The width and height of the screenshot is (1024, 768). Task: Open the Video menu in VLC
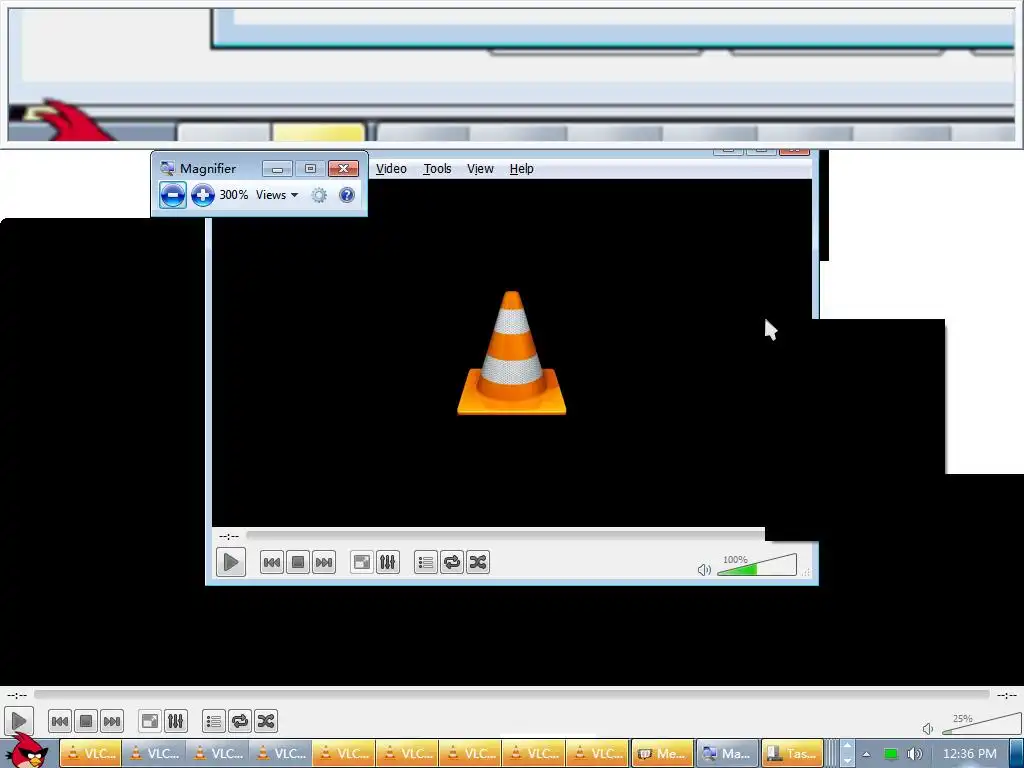point(391,168)
